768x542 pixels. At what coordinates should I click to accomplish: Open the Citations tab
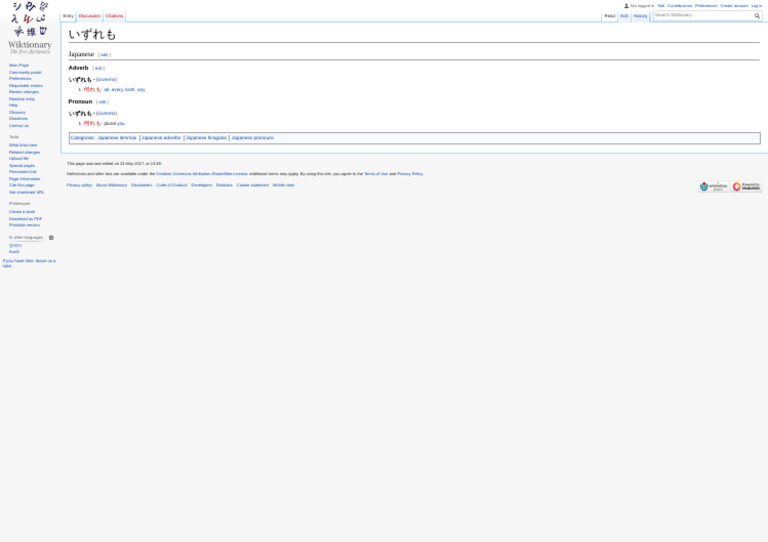[x=114, y=16]
